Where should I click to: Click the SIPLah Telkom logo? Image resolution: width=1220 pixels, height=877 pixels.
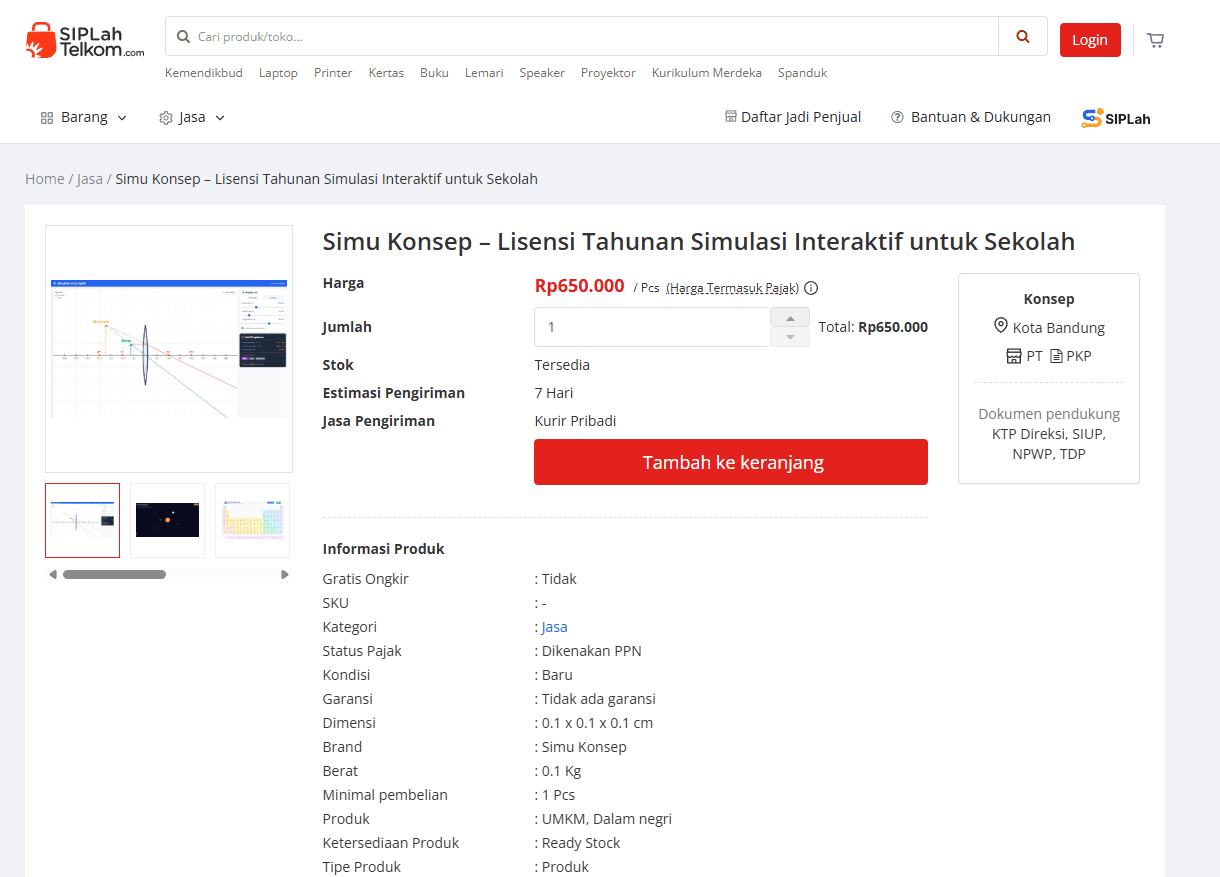(x=83, y=40)
